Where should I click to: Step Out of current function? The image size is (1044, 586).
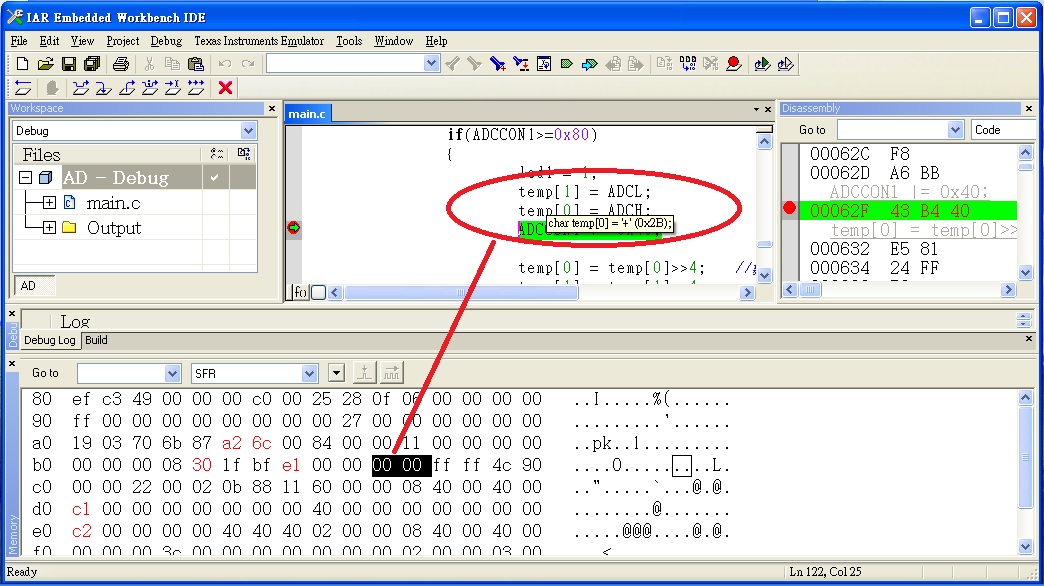[x=127, y=87]
